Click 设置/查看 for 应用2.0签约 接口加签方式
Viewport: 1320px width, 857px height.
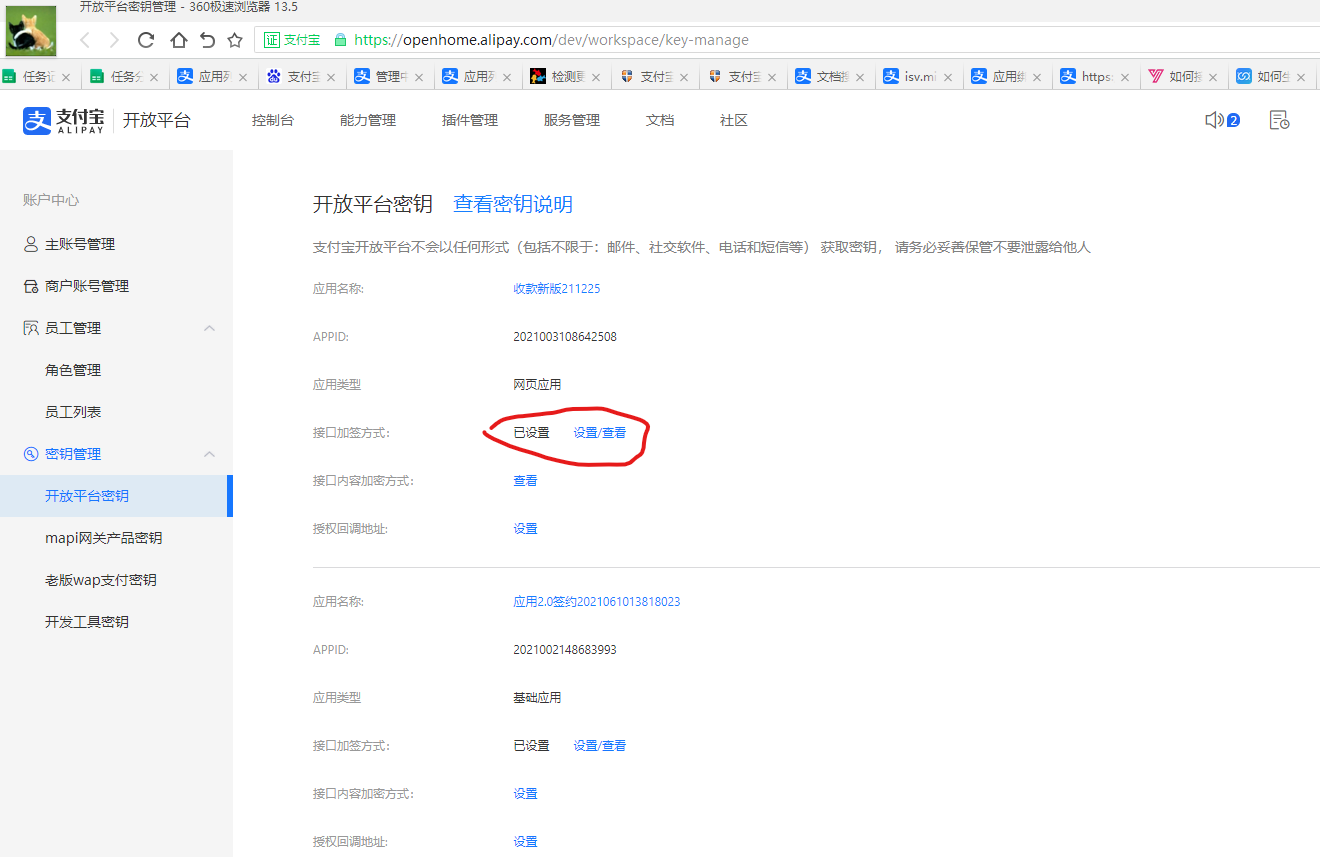point(600,746)
